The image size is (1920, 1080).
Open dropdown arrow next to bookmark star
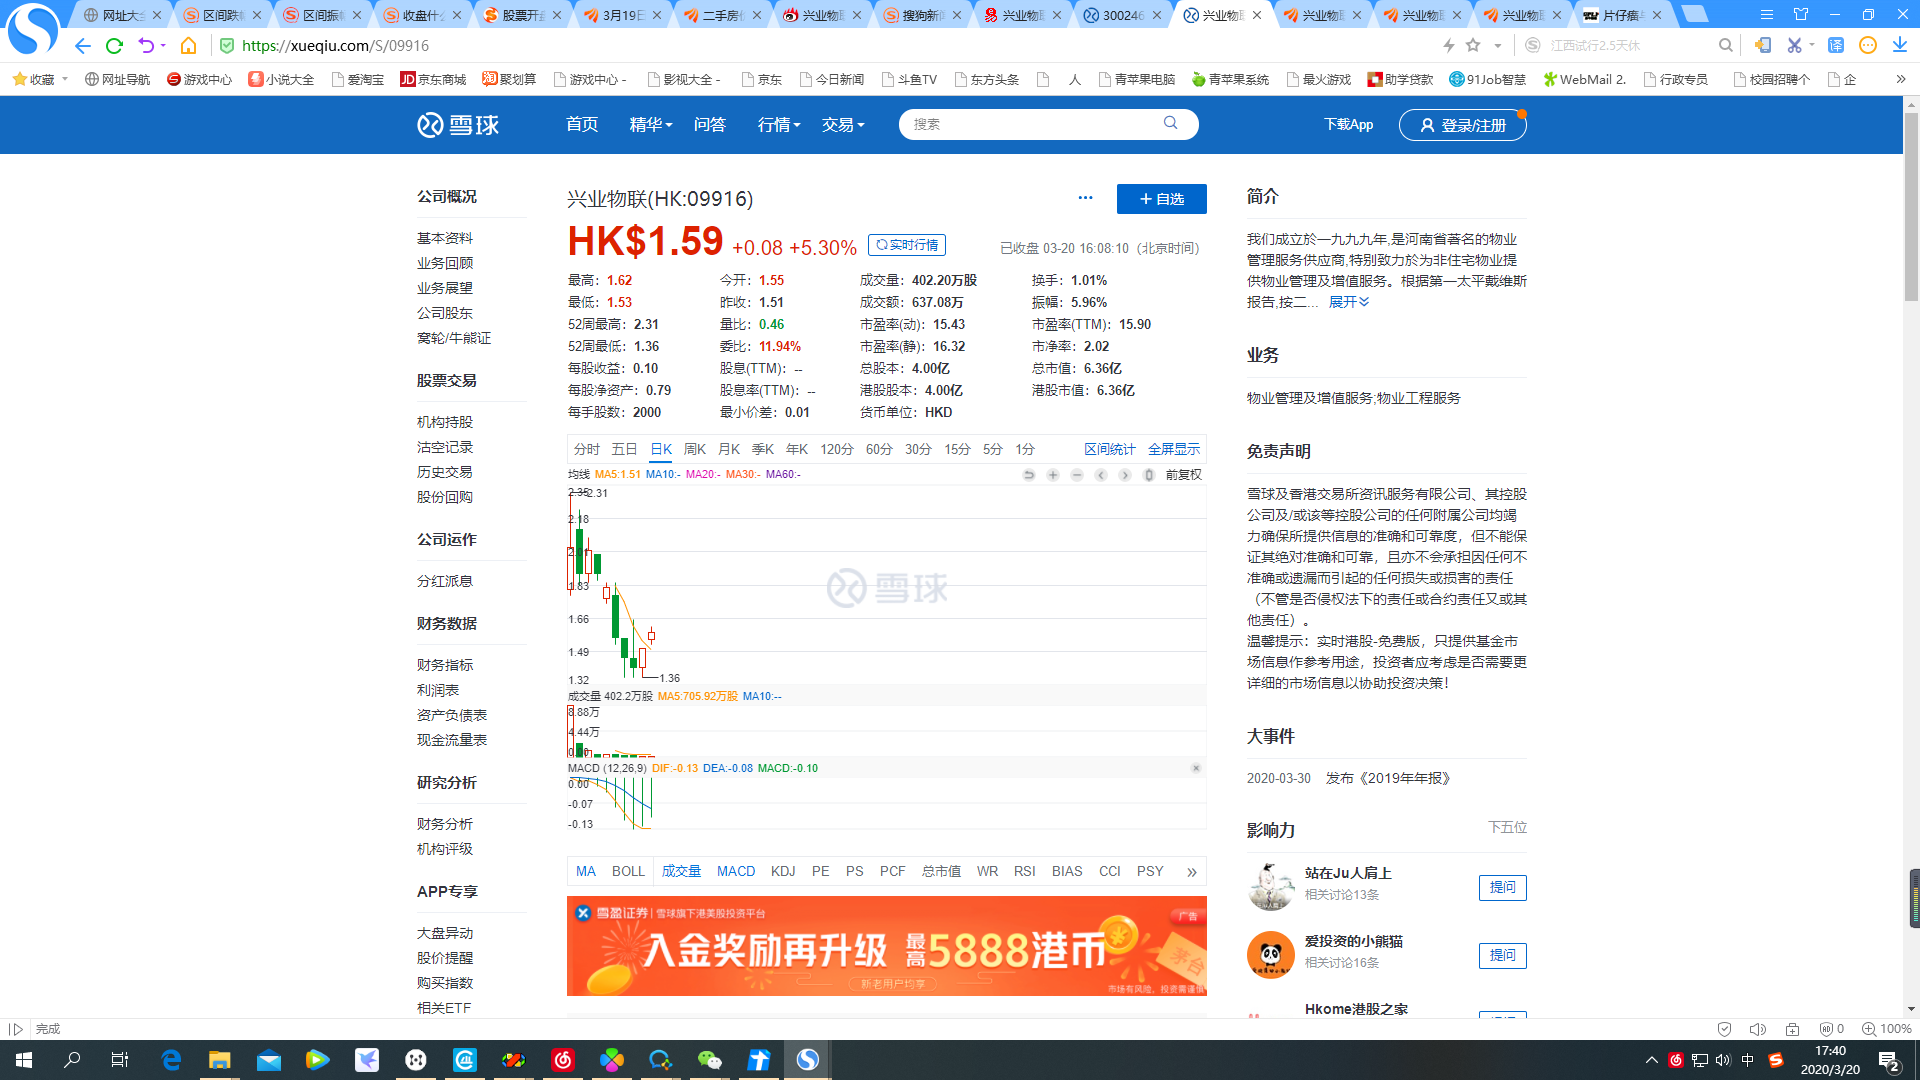[1497, 45]
